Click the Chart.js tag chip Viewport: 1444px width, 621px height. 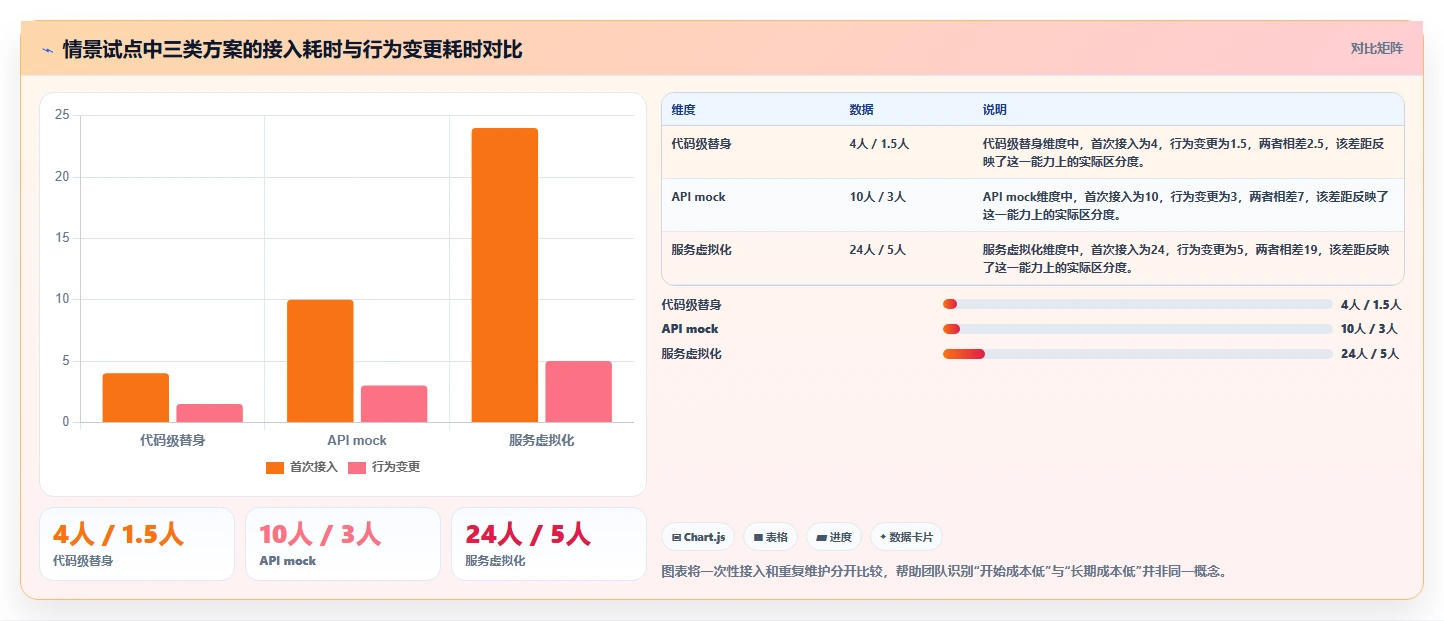tap(698, 537)
